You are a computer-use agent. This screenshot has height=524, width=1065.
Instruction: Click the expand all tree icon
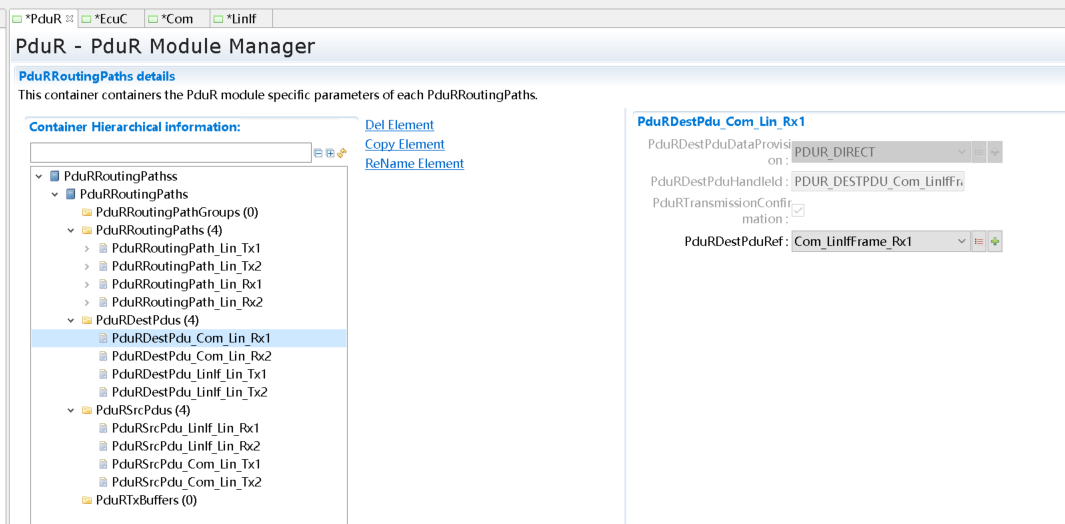pyautogui.click(x=330, y=153)
